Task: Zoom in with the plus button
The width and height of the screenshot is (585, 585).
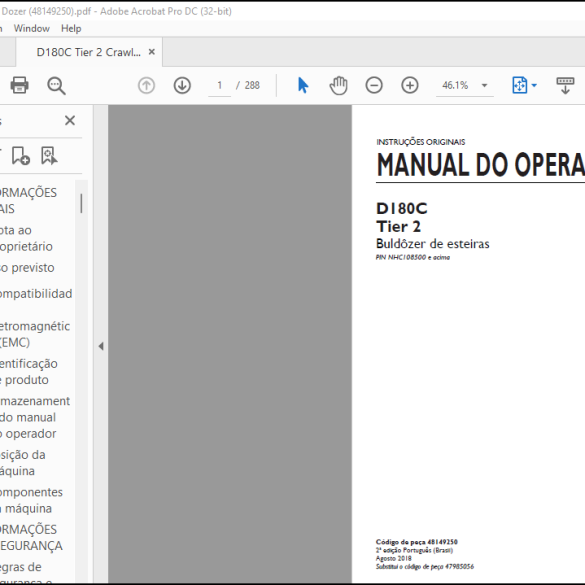Action: pyautogui.click(x=410, y=85)
